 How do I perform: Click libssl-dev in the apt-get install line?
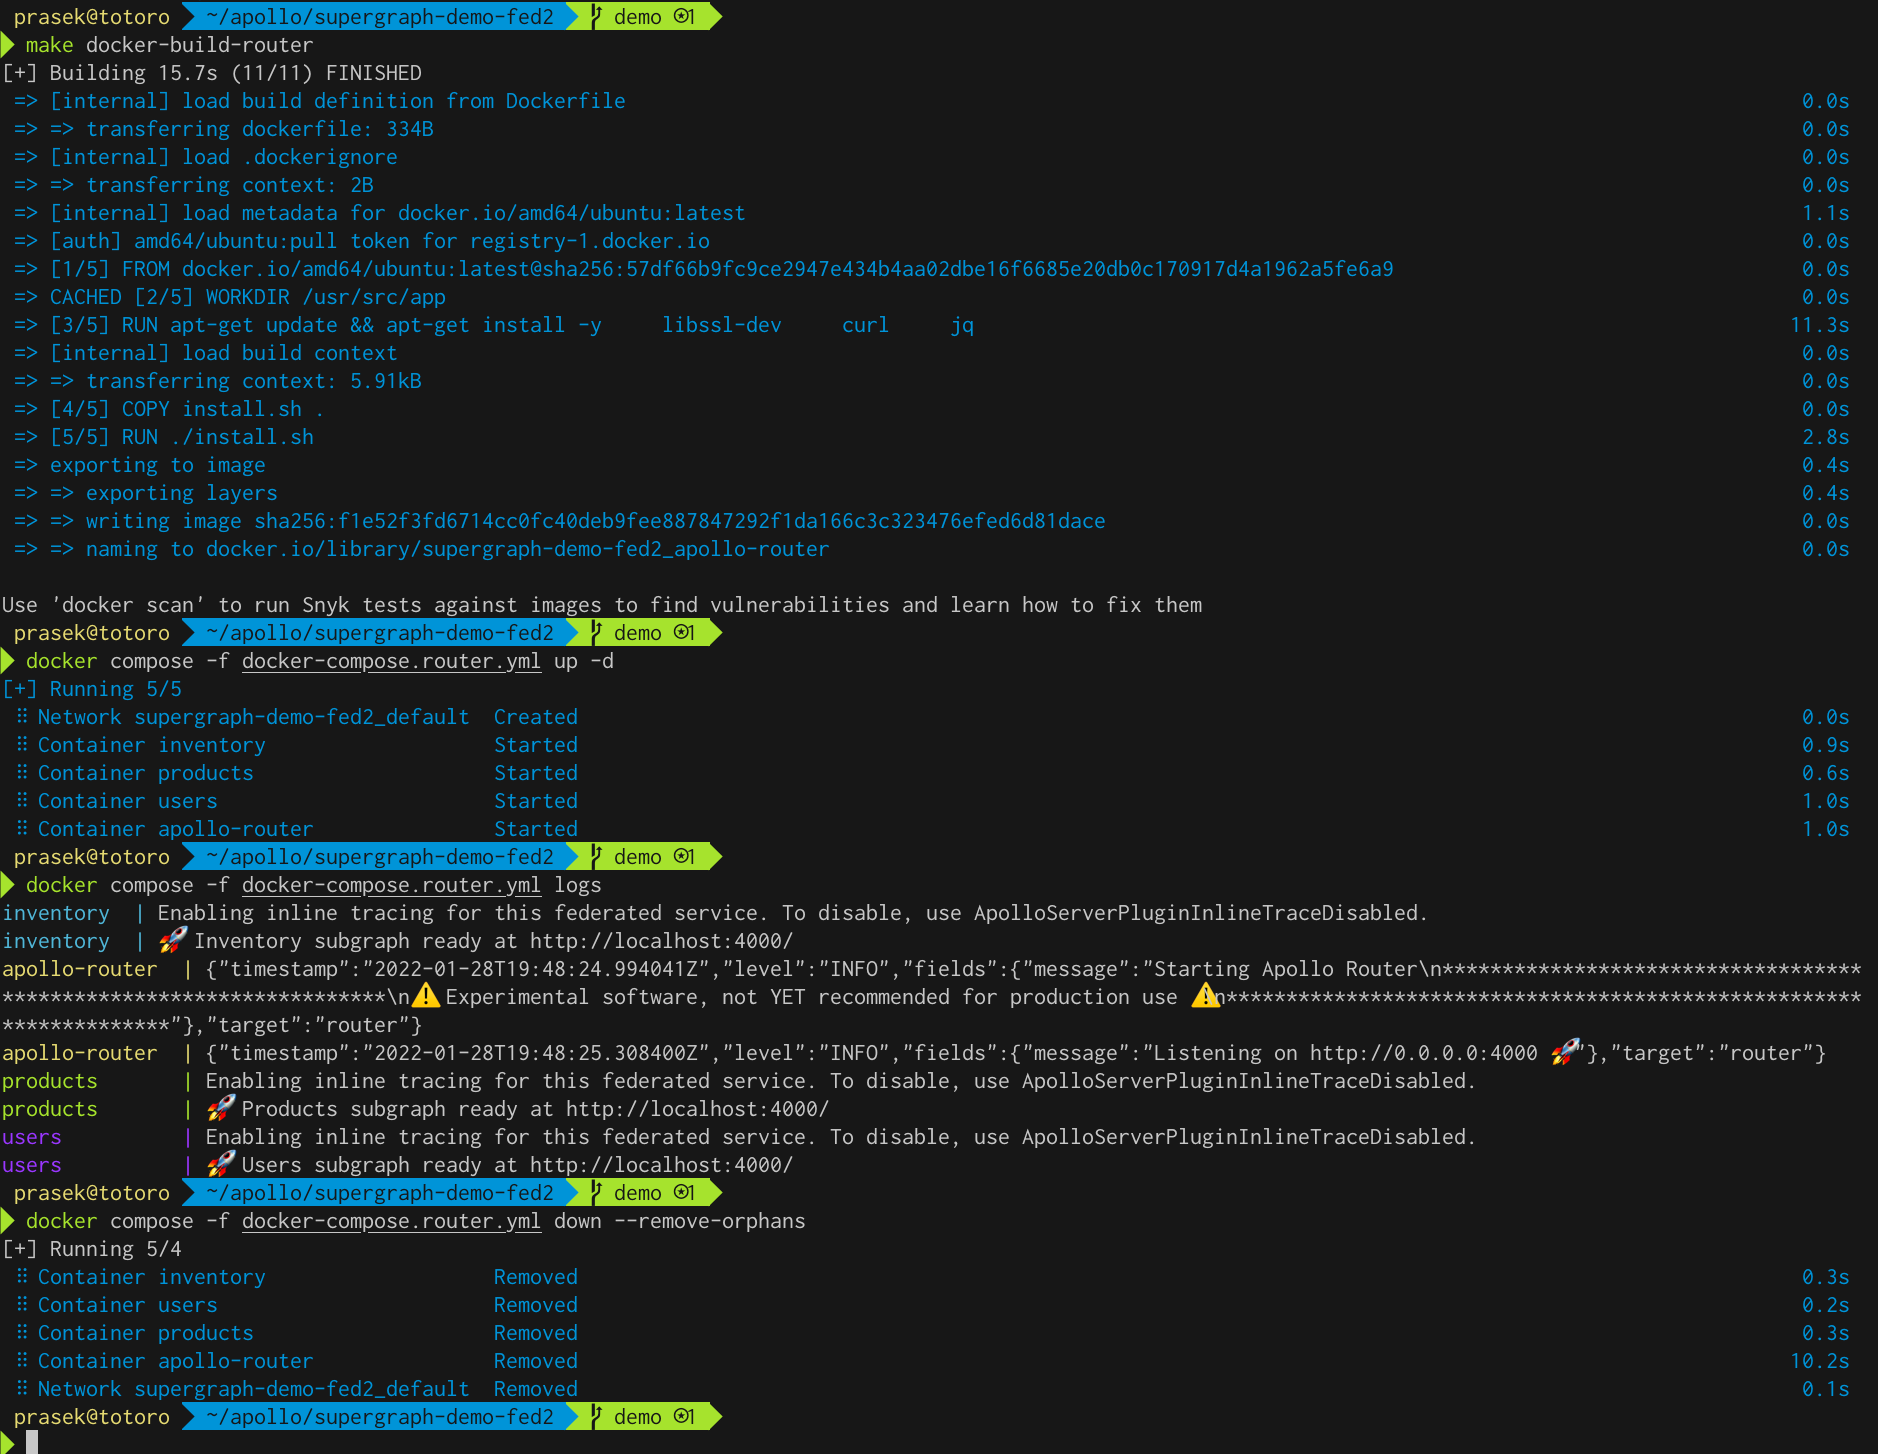pos(722,325)
